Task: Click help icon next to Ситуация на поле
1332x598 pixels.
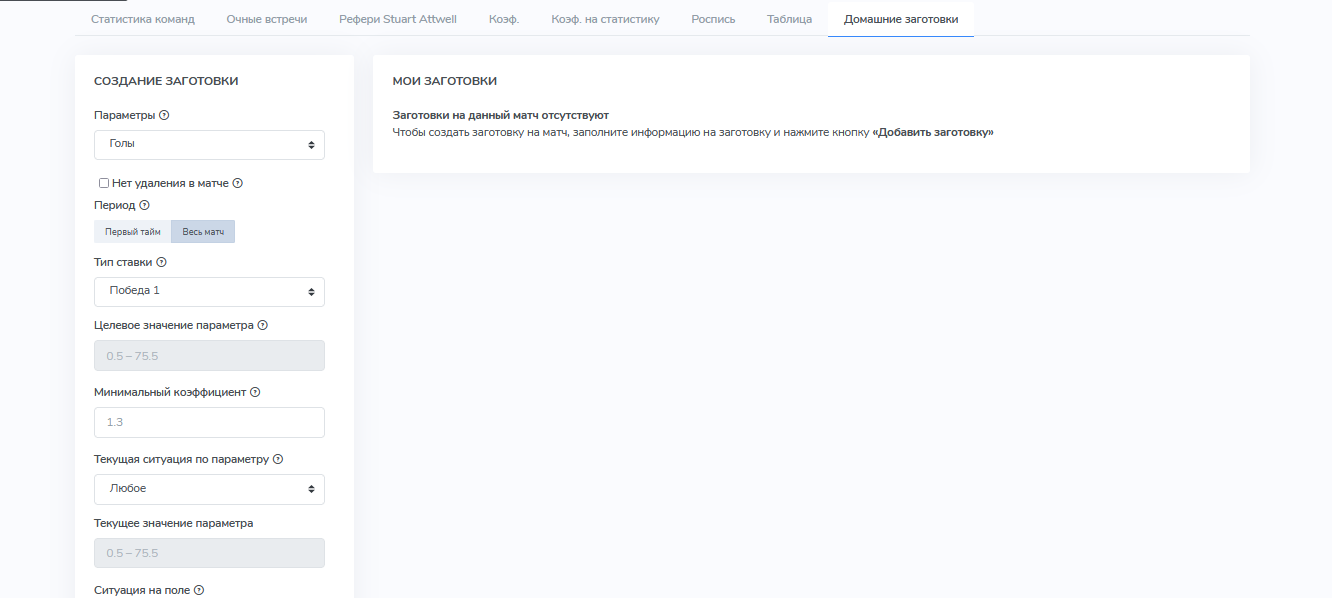Action: [199, 590]
